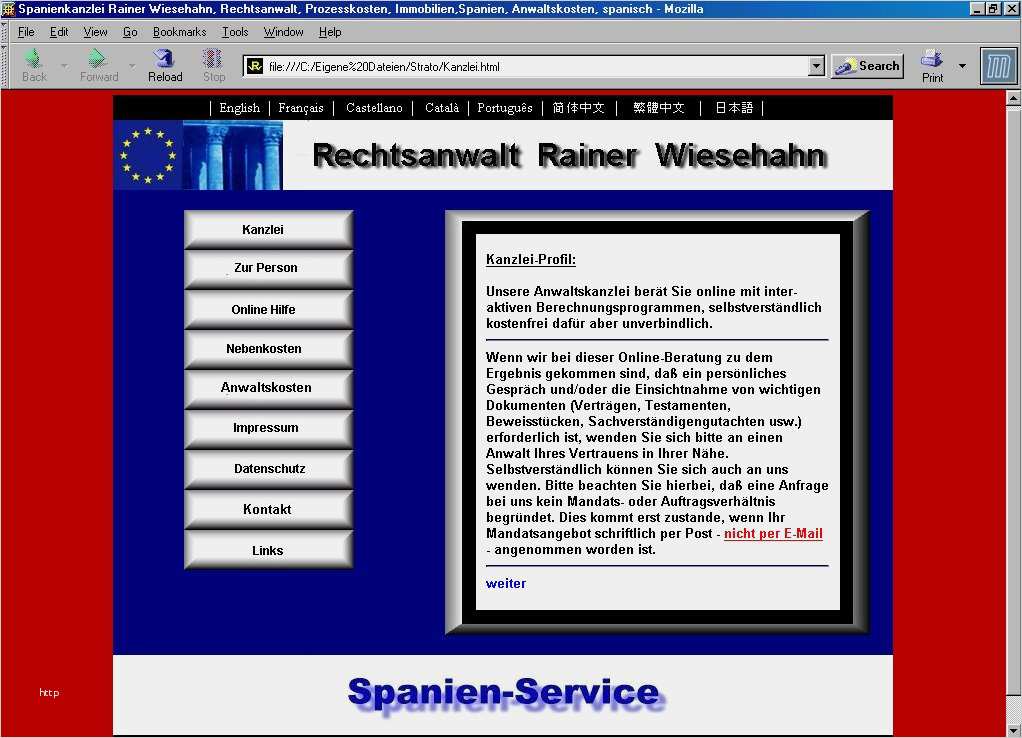Switch language to English
1022x738 pixels.
tap(239, 108)
